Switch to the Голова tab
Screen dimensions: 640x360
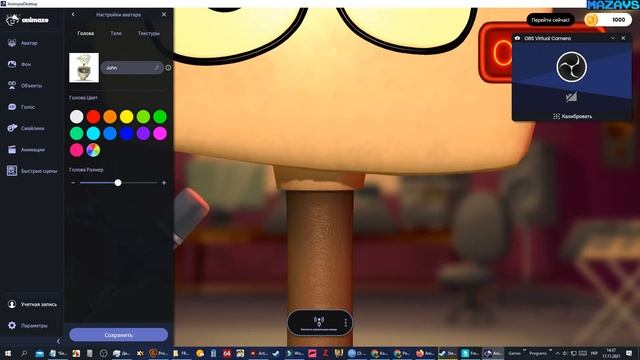(86, 33)
